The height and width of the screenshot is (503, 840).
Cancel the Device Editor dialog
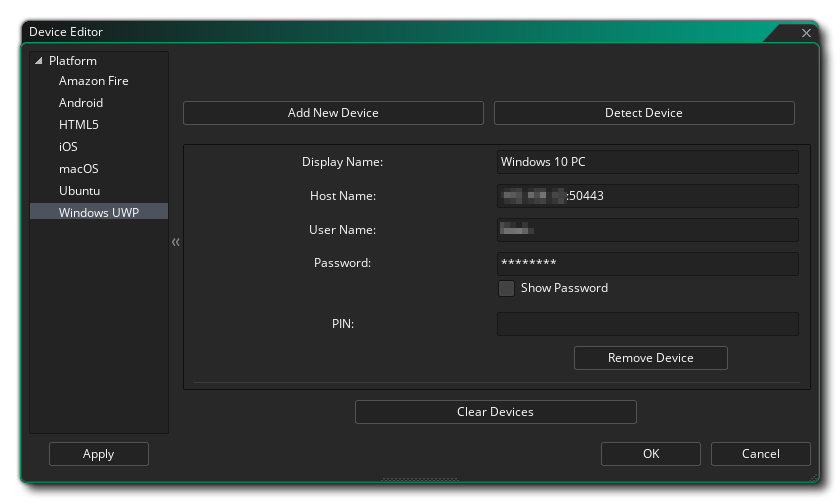pyautogui.click(x=761, y=454)
